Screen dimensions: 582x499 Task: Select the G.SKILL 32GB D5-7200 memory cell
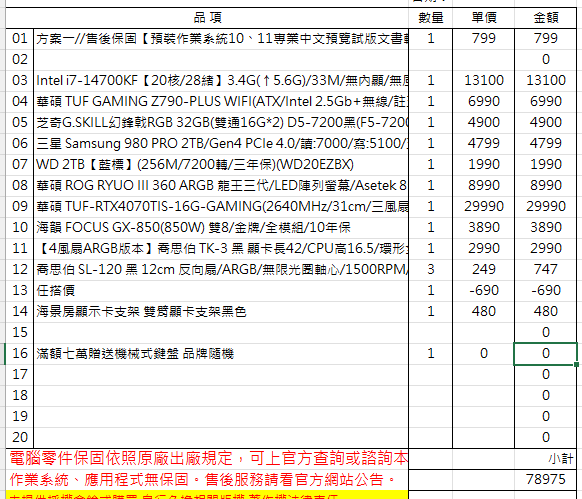click(221, 122)
